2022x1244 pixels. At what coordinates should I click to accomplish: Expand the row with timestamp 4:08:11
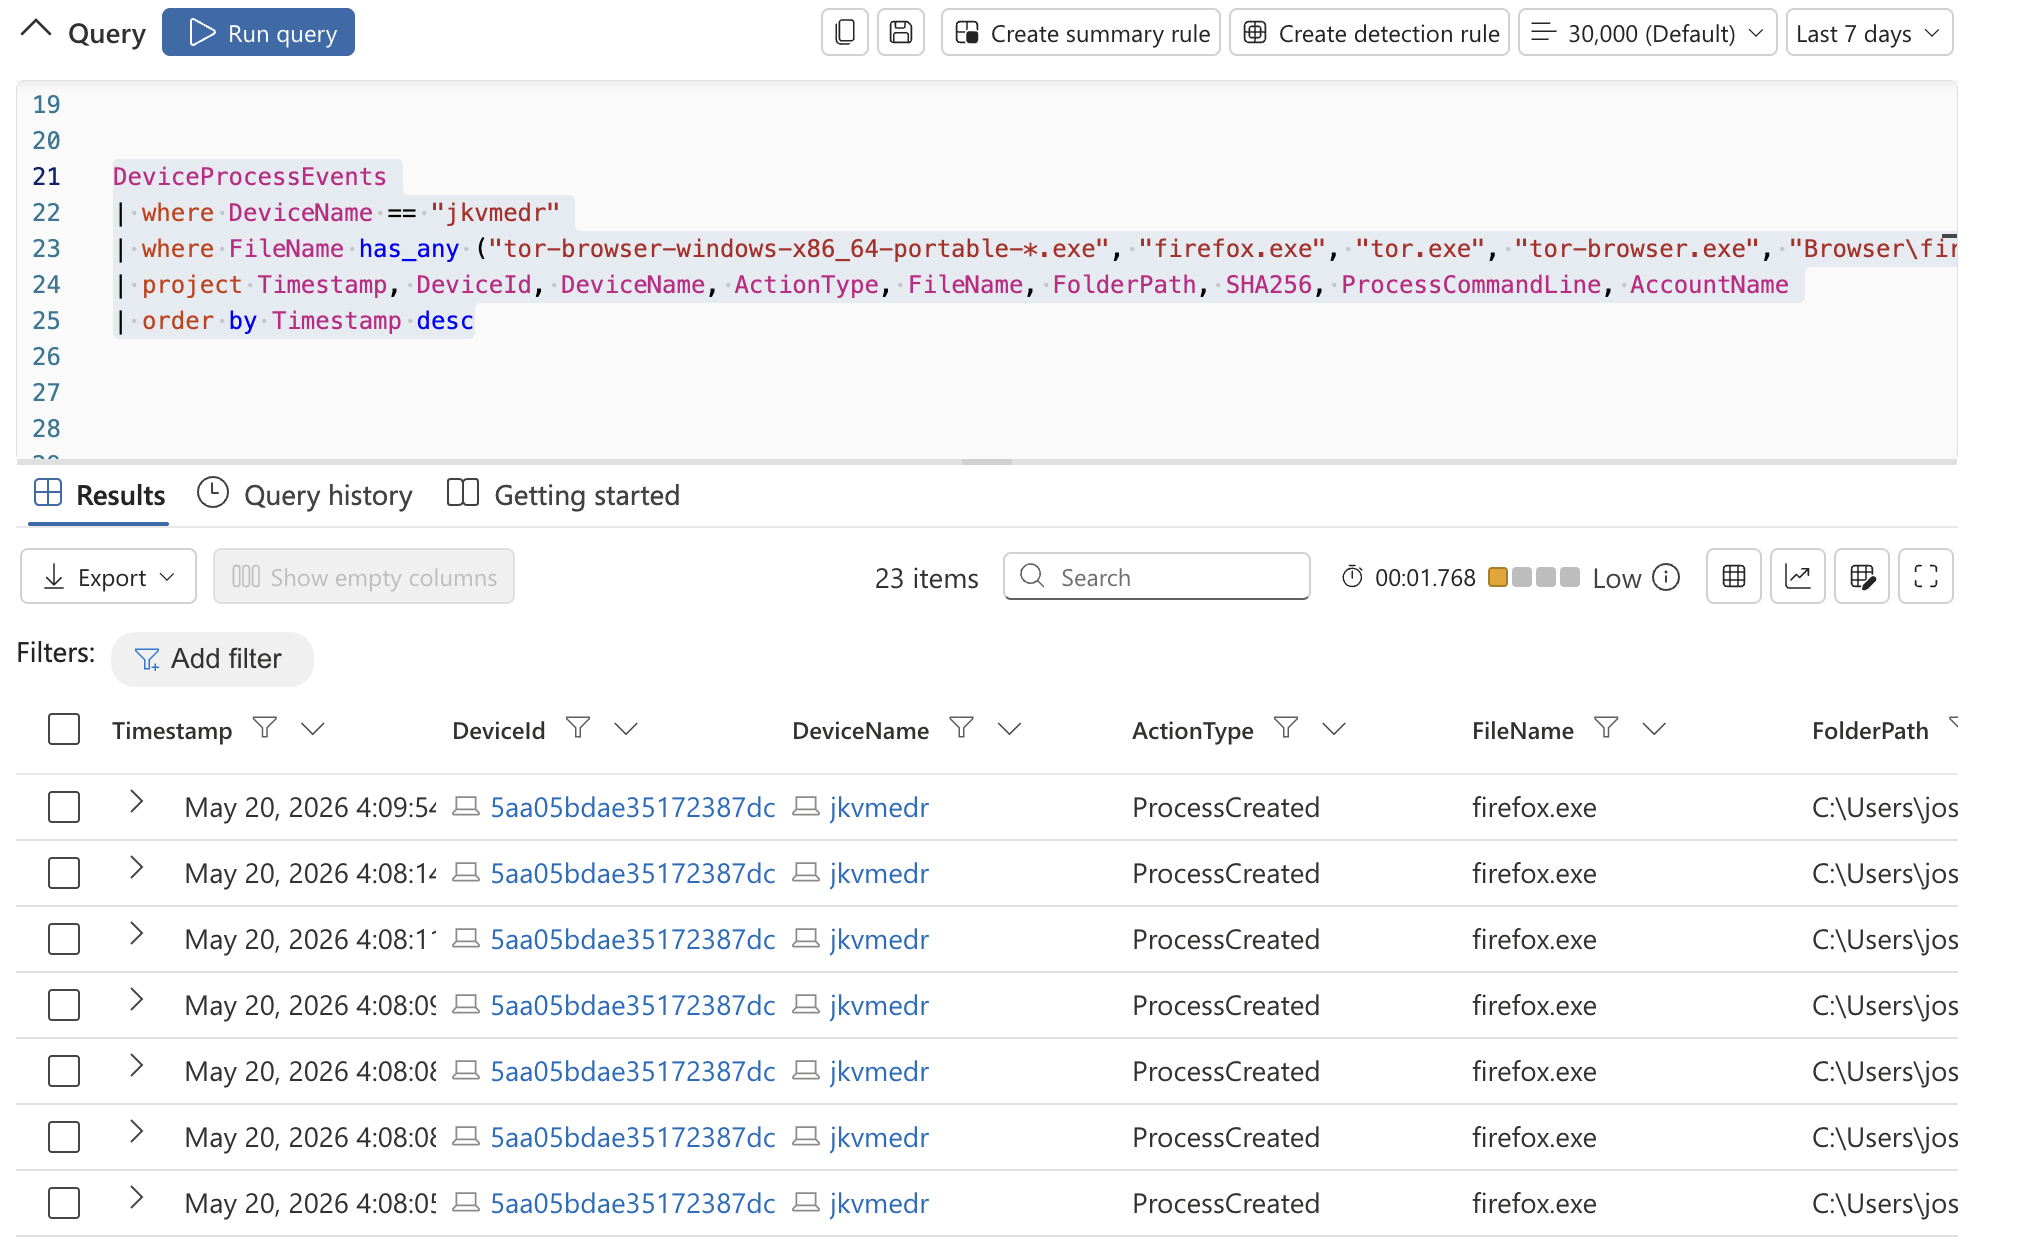pyautogui.click(x=137, y=934)
